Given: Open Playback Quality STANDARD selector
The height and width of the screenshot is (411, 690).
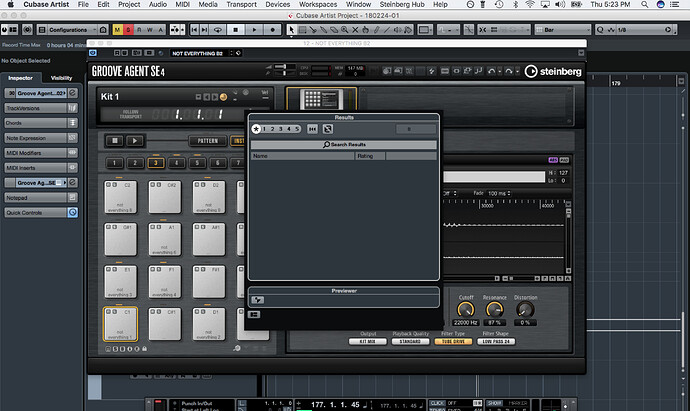Looking at the screenshot, I should [x=410, y=341].
